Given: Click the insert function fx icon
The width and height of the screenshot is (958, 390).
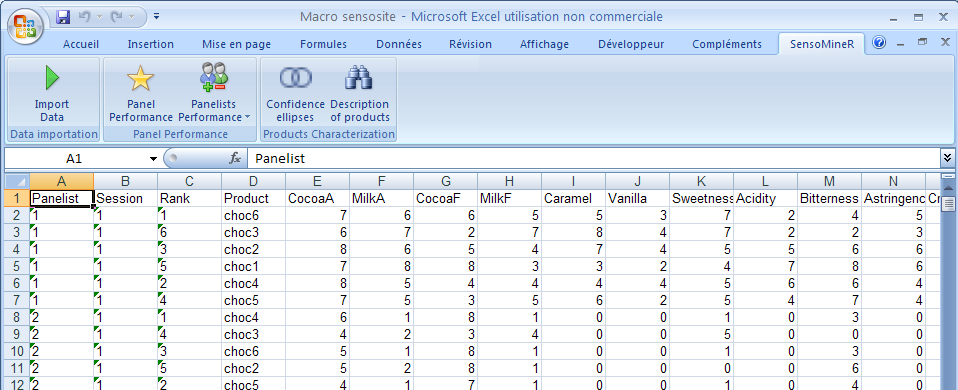Looking at the screenshot, I should click(x=235, y=159).
